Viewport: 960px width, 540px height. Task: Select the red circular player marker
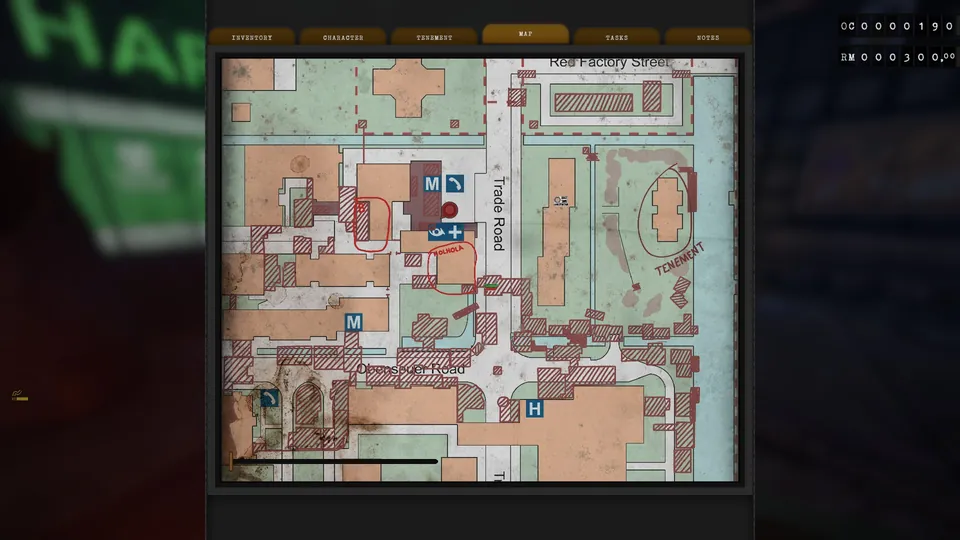tap(450, 210)
